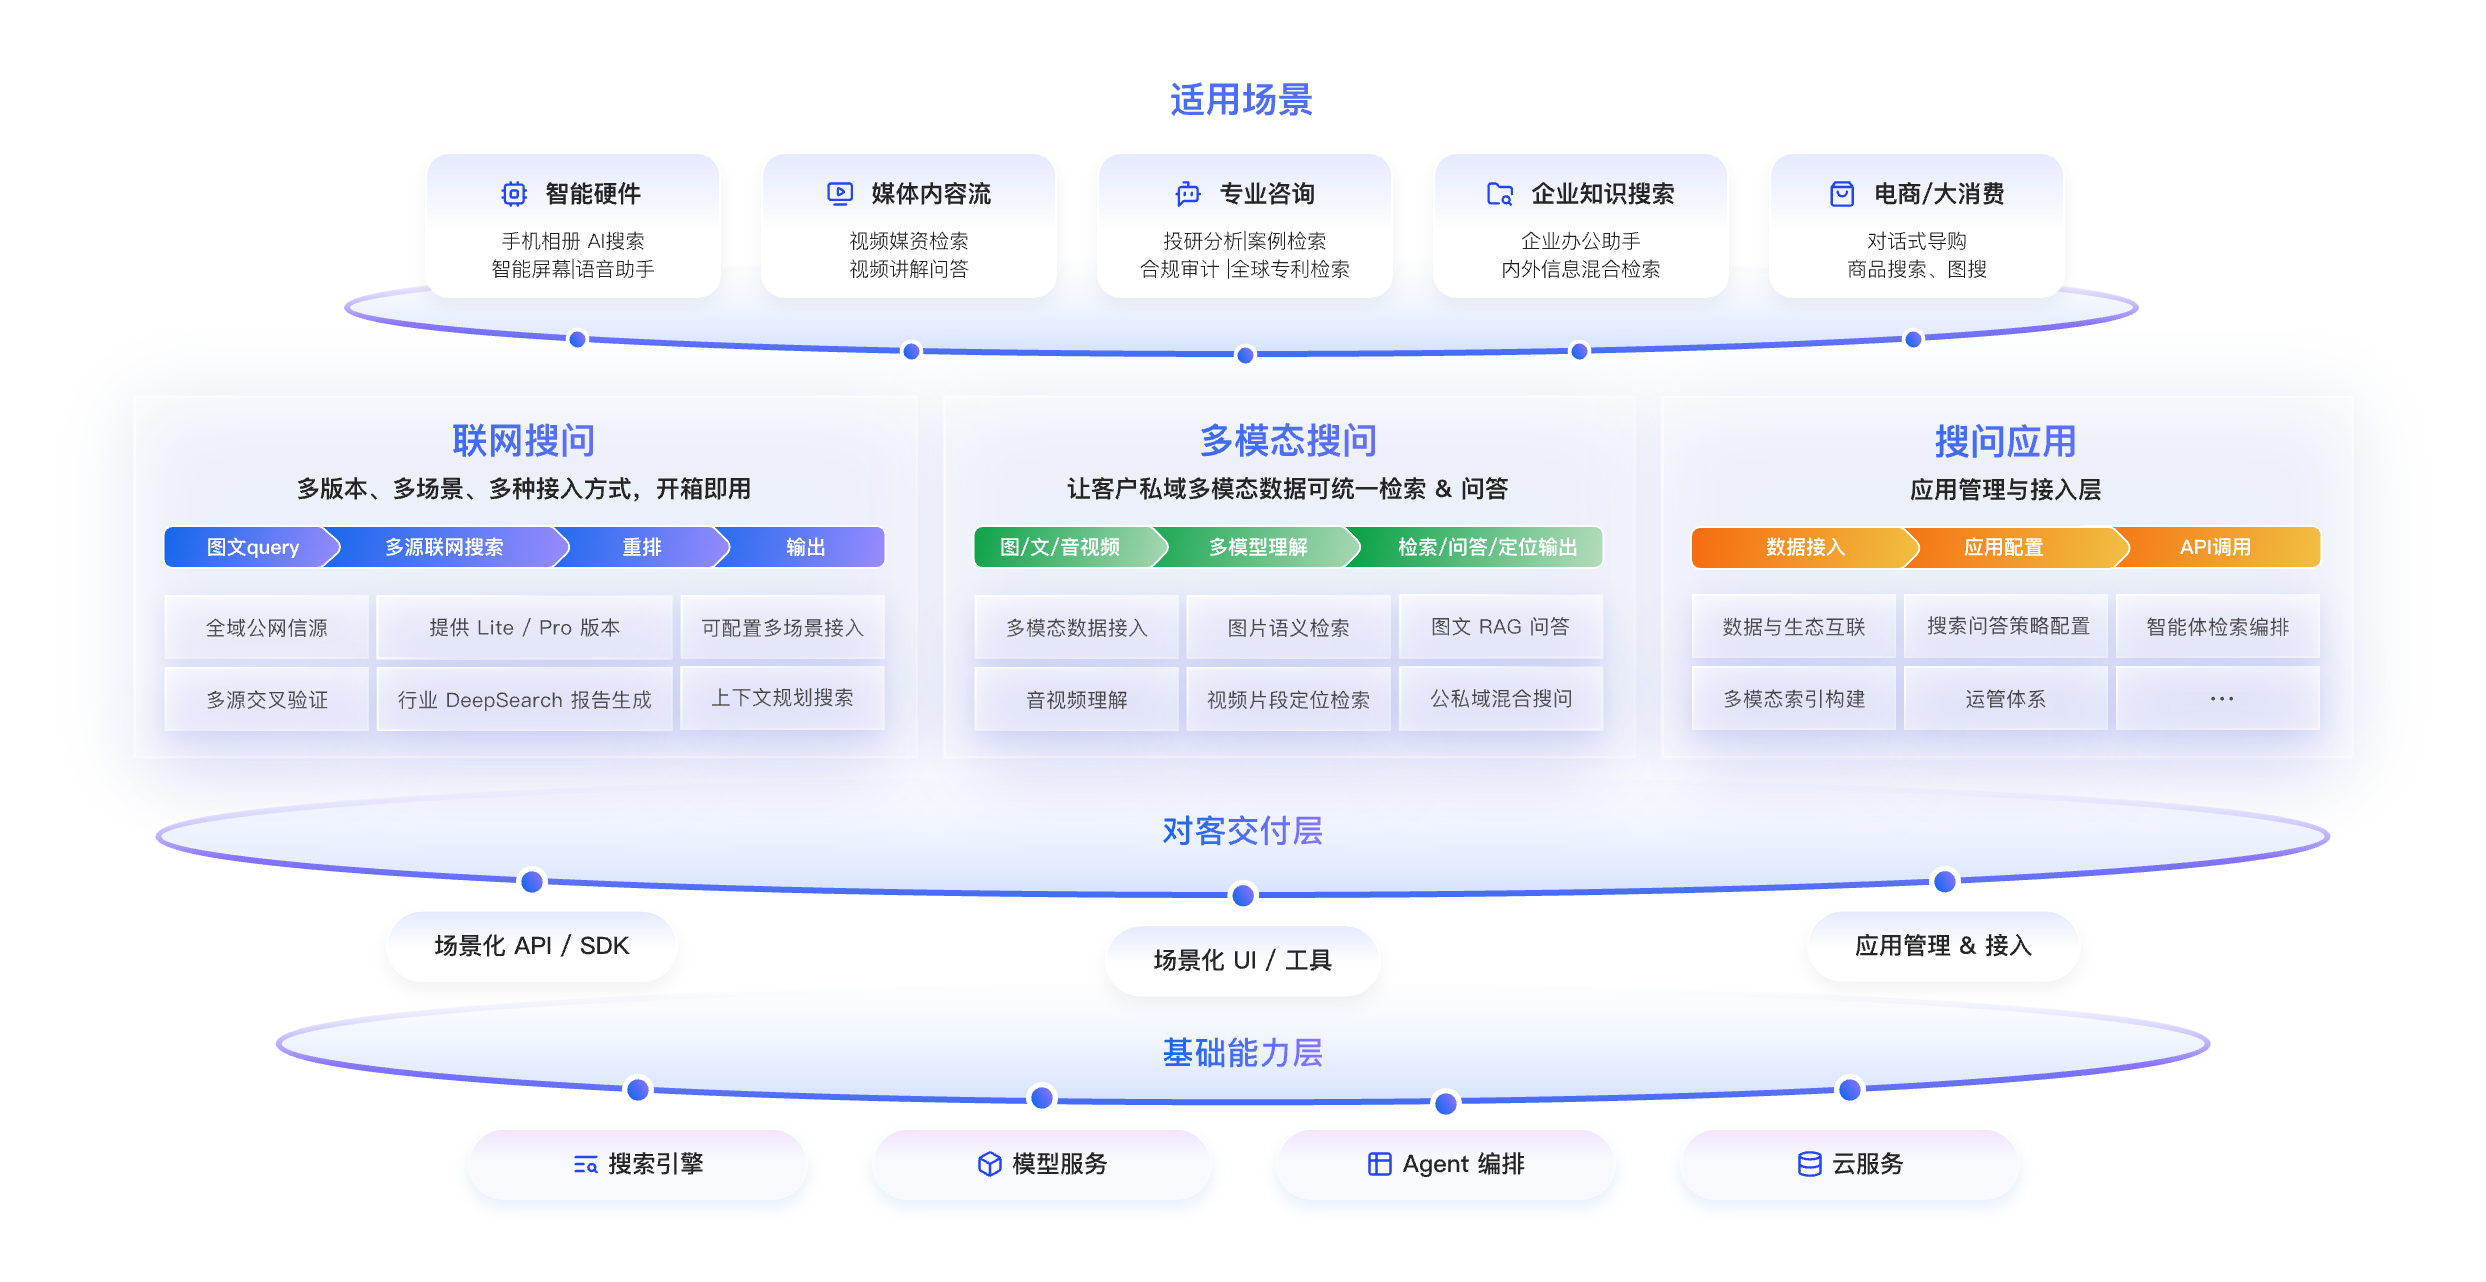Click the 联网搜问 section heading
Viewport: 2486px width, 1282px height.
click(x=524, y=441)
